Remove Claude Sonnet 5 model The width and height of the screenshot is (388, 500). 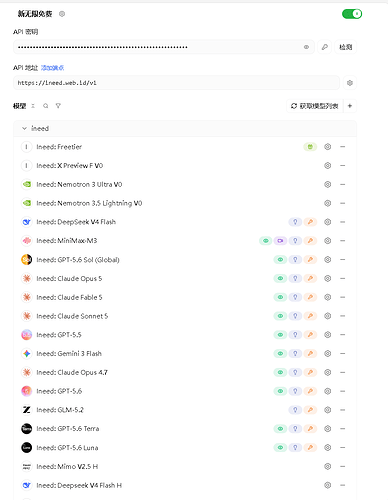[342, 316]
